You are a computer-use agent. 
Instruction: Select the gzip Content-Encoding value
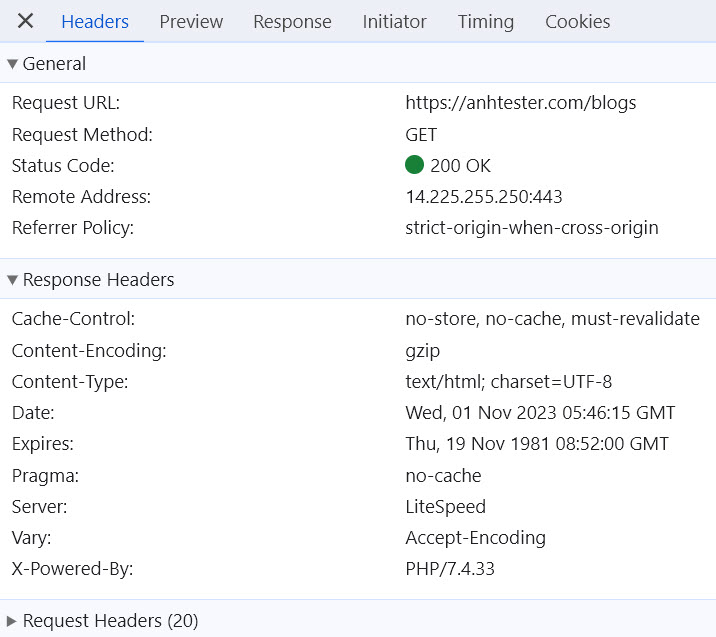[x=422, y=351]
